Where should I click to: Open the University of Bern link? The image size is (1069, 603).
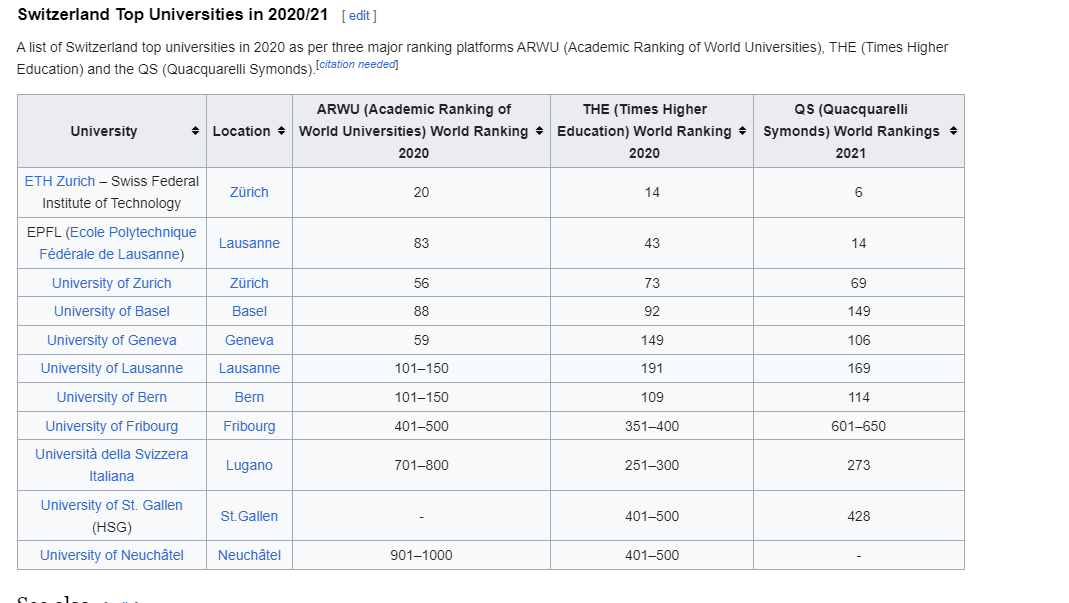112,397
